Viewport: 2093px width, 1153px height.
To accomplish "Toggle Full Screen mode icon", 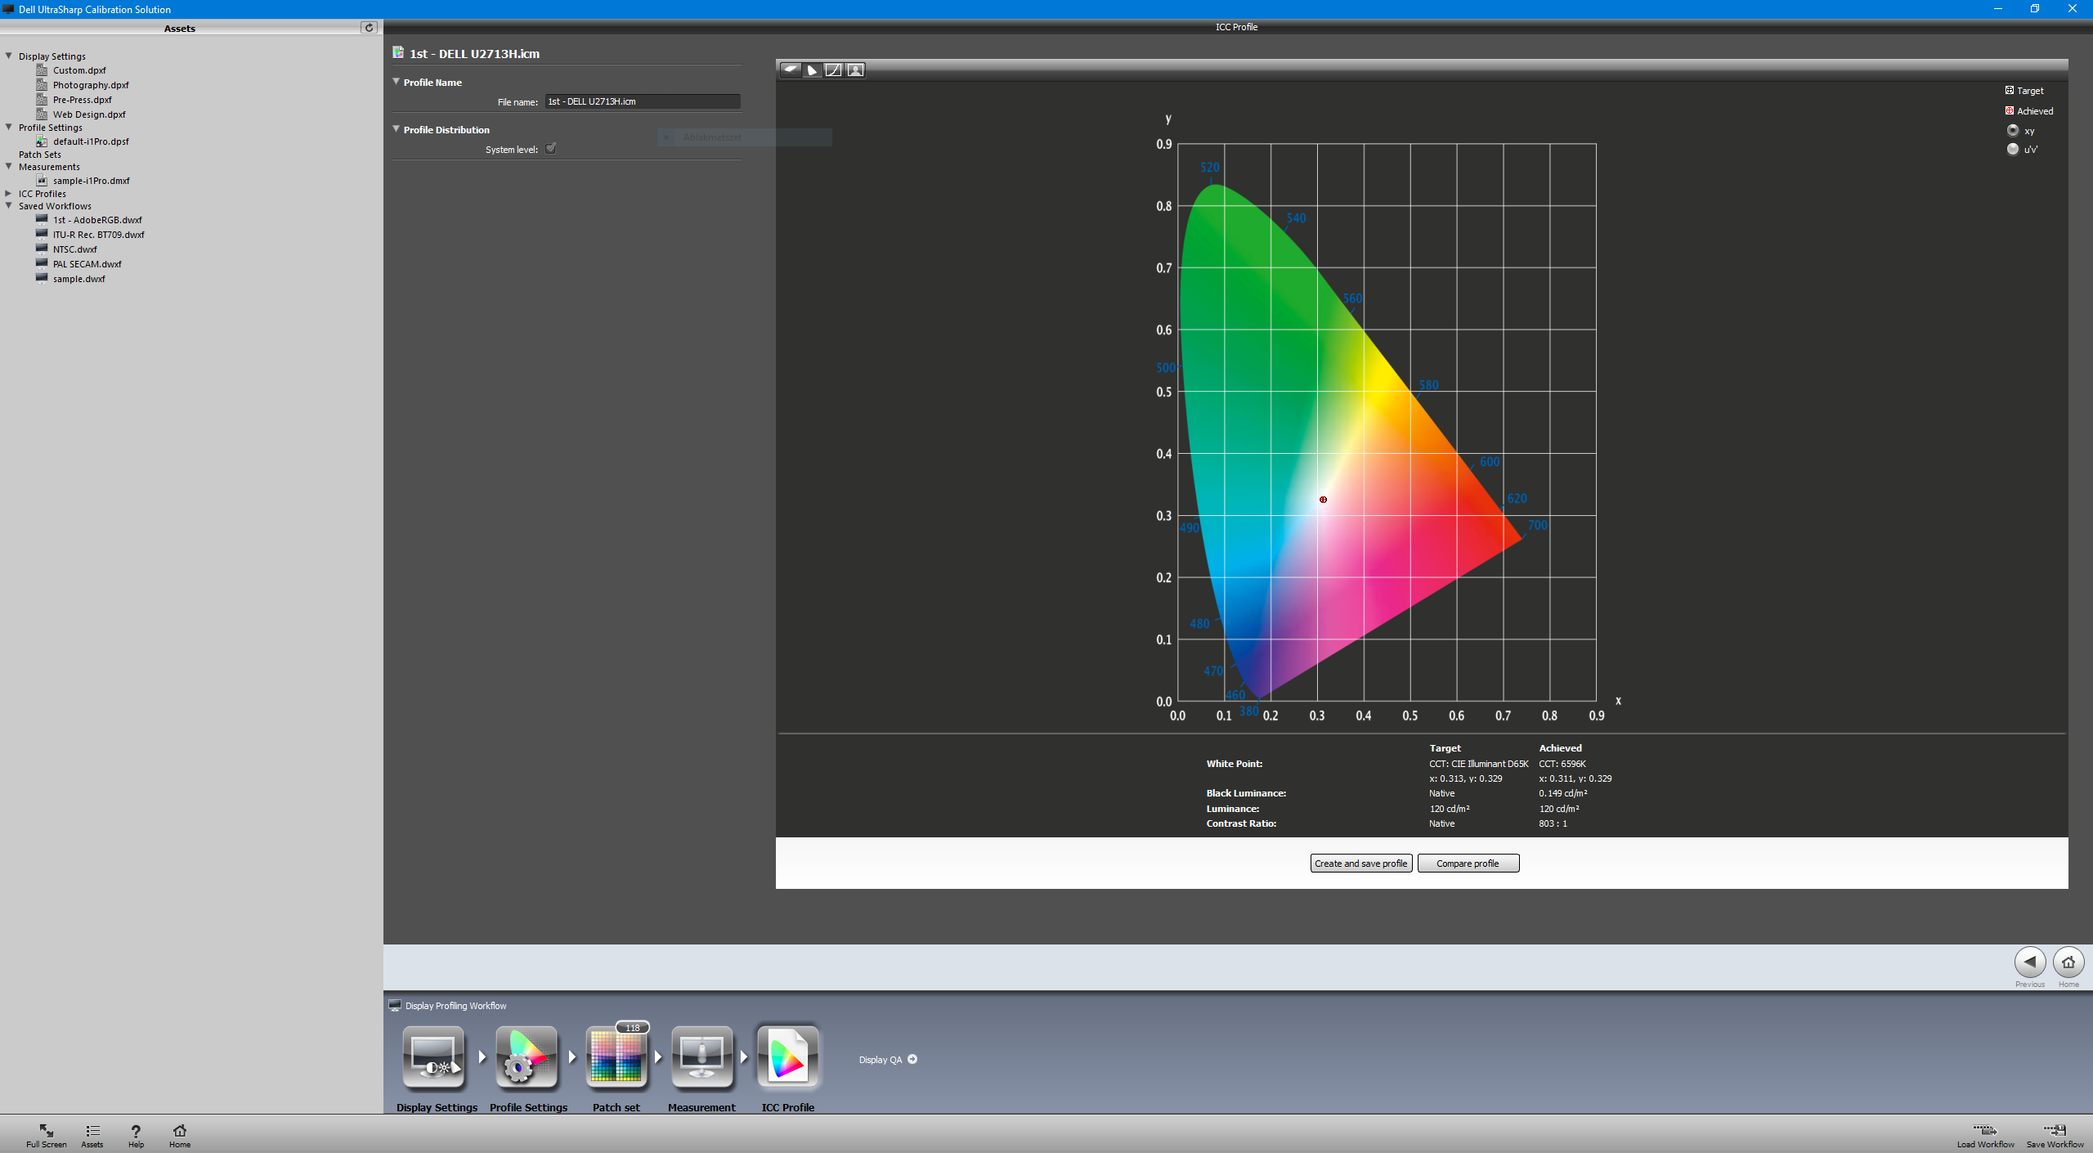I will click(46, 1131).
